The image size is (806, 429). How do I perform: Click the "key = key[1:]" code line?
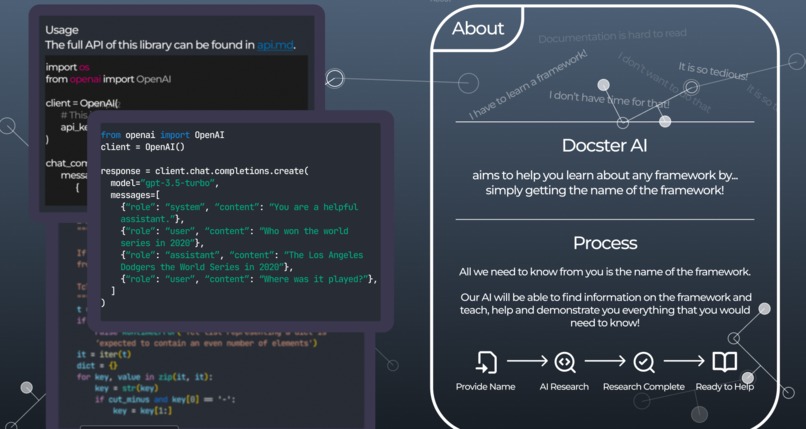click(142, 411)
